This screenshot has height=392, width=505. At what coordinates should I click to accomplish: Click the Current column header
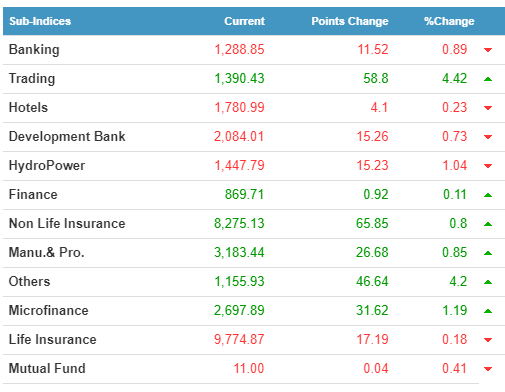pos(244,21)
